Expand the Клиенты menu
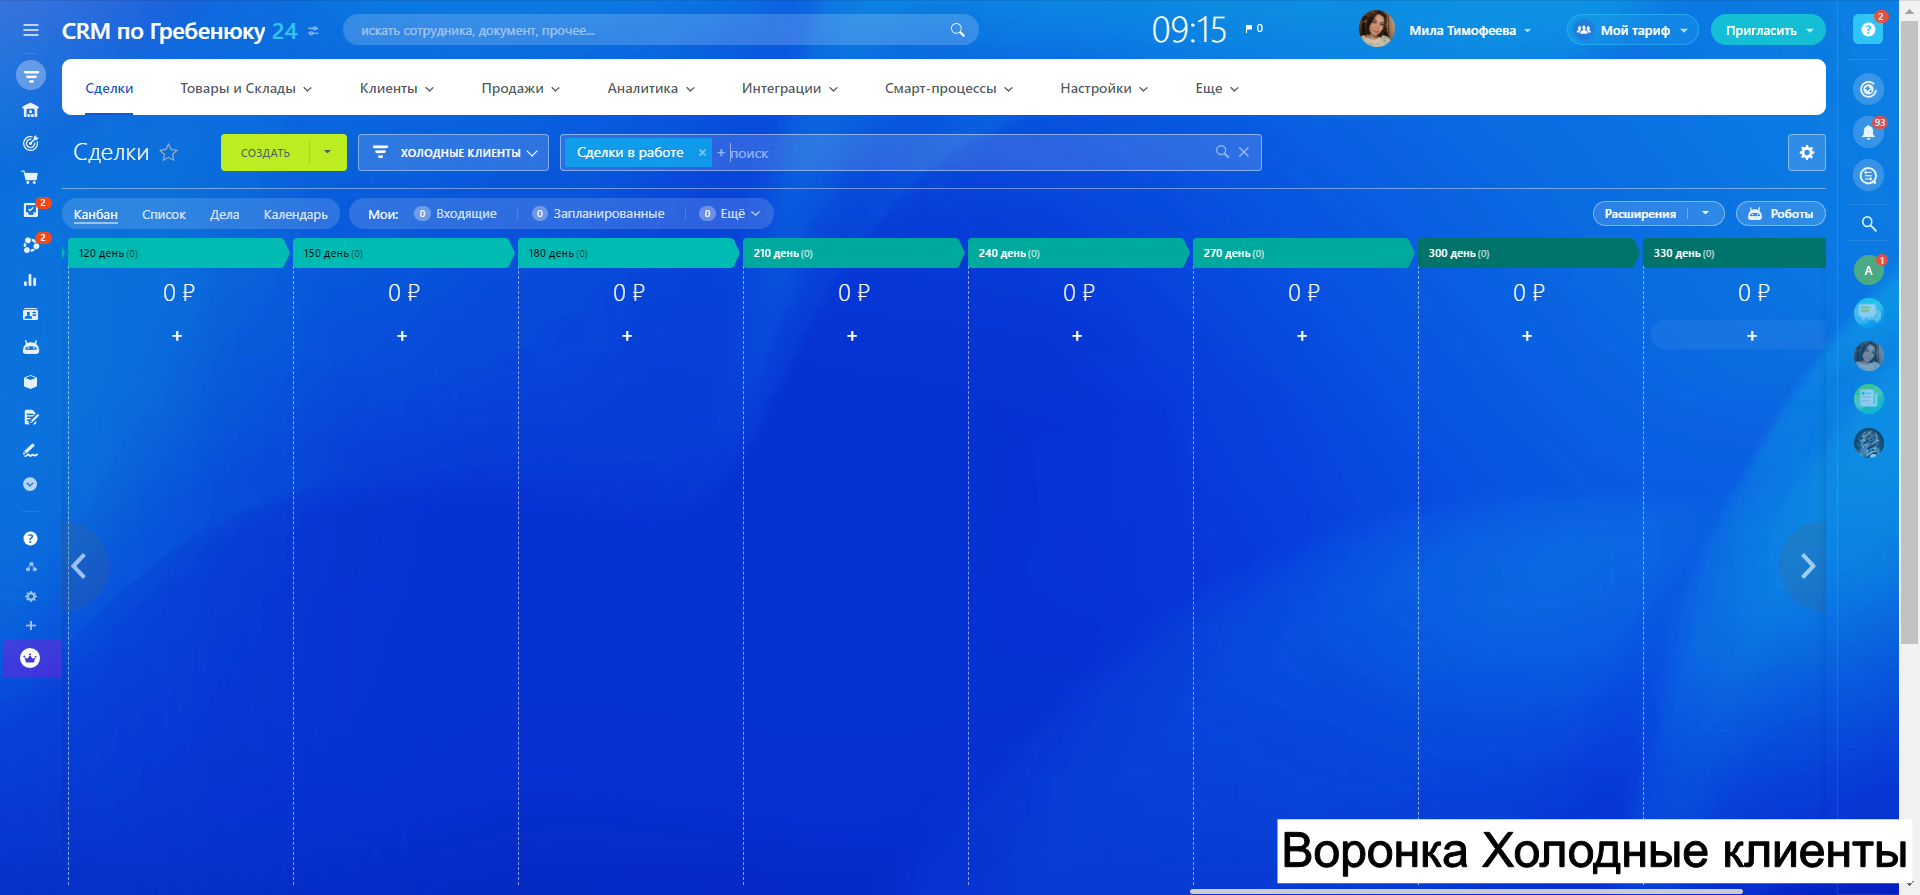Image resolution: width=1920 pixels, height=895 pixels. [397, 88]
